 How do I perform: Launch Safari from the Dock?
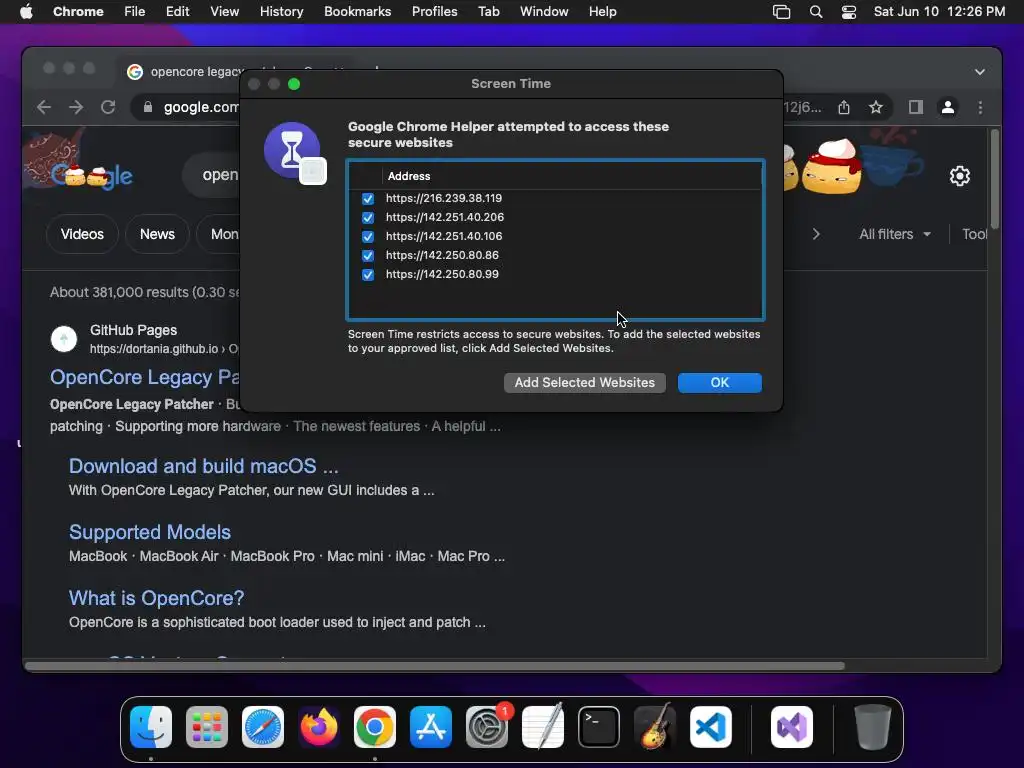tap(263, 727)
